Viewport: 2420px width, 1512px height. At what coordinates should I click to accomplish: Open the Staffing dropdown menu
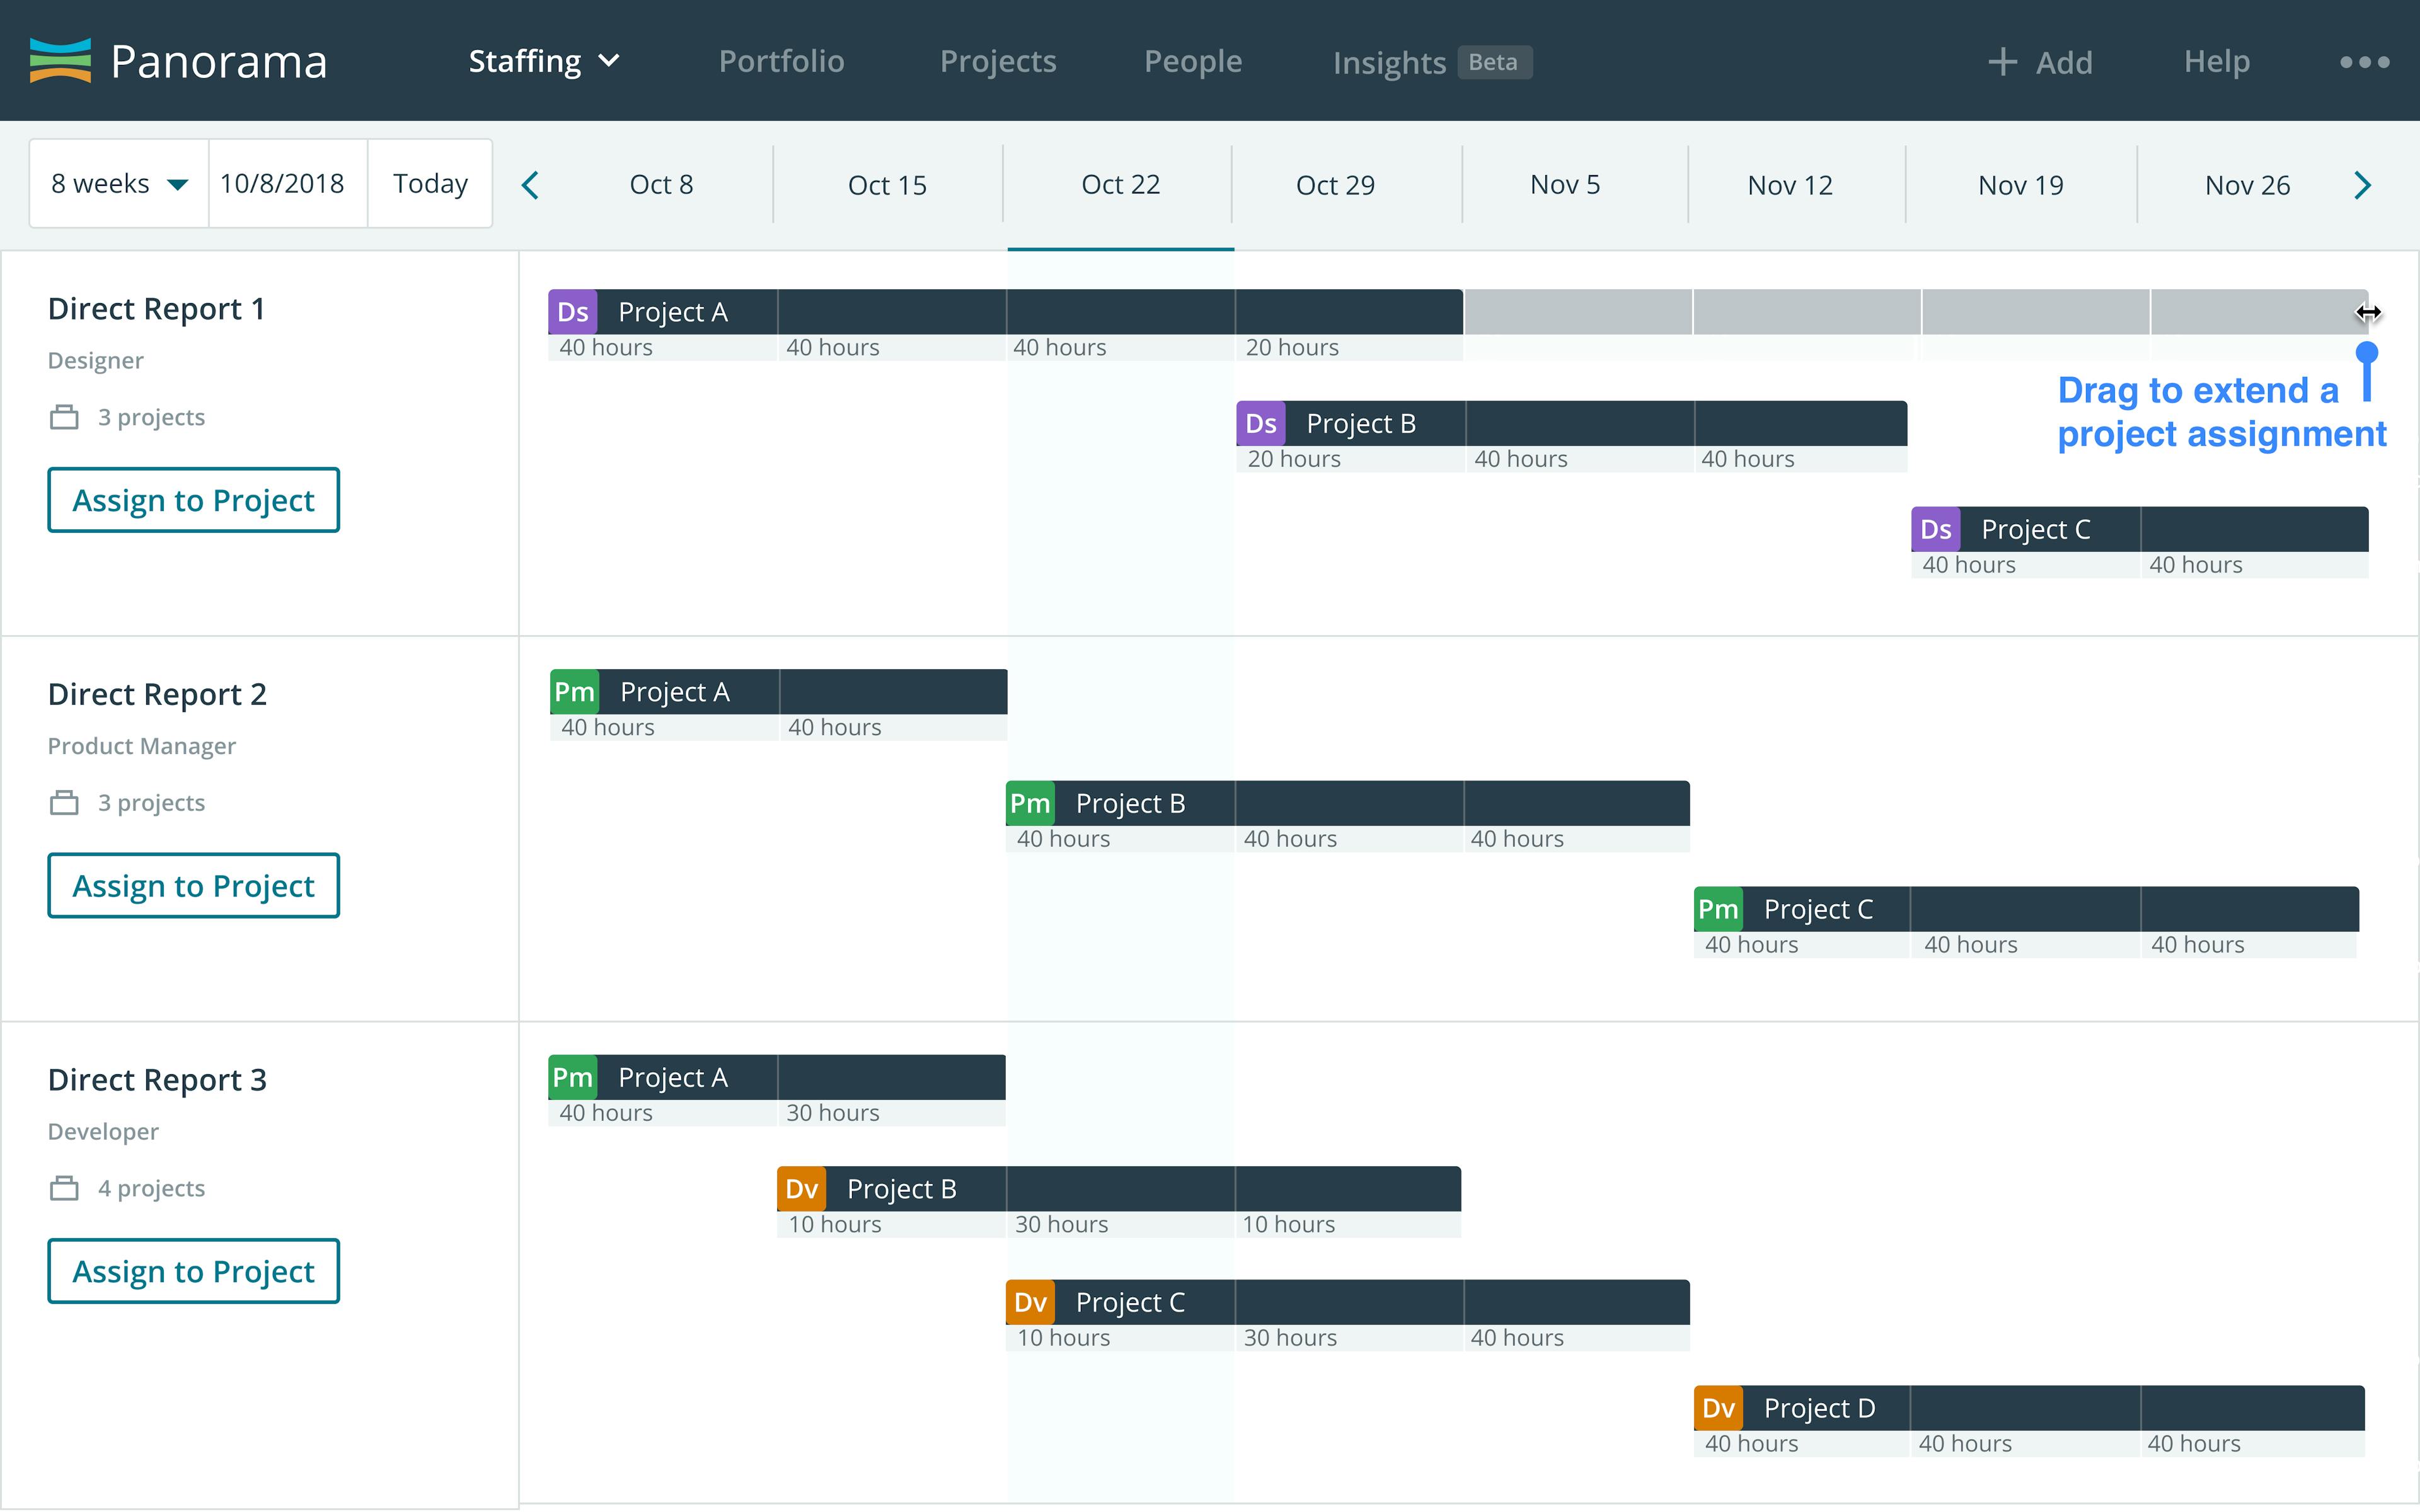click(x=545, y=61)
